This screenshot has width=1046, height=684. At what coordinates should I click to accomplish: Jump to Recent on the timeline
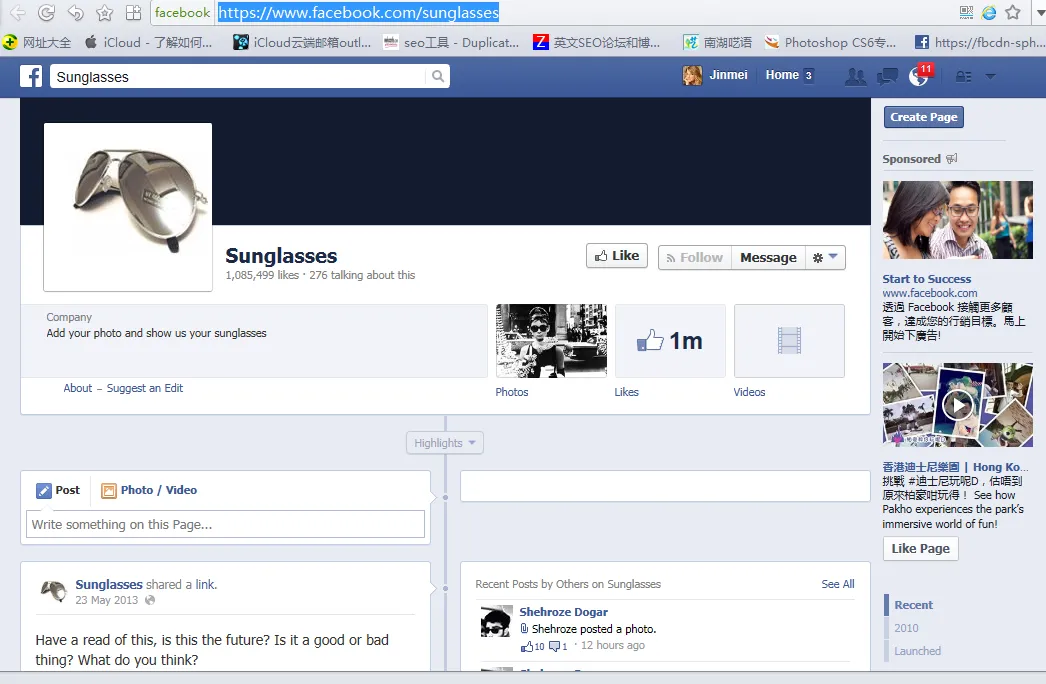pyautogui.click(x=913, y=605)
